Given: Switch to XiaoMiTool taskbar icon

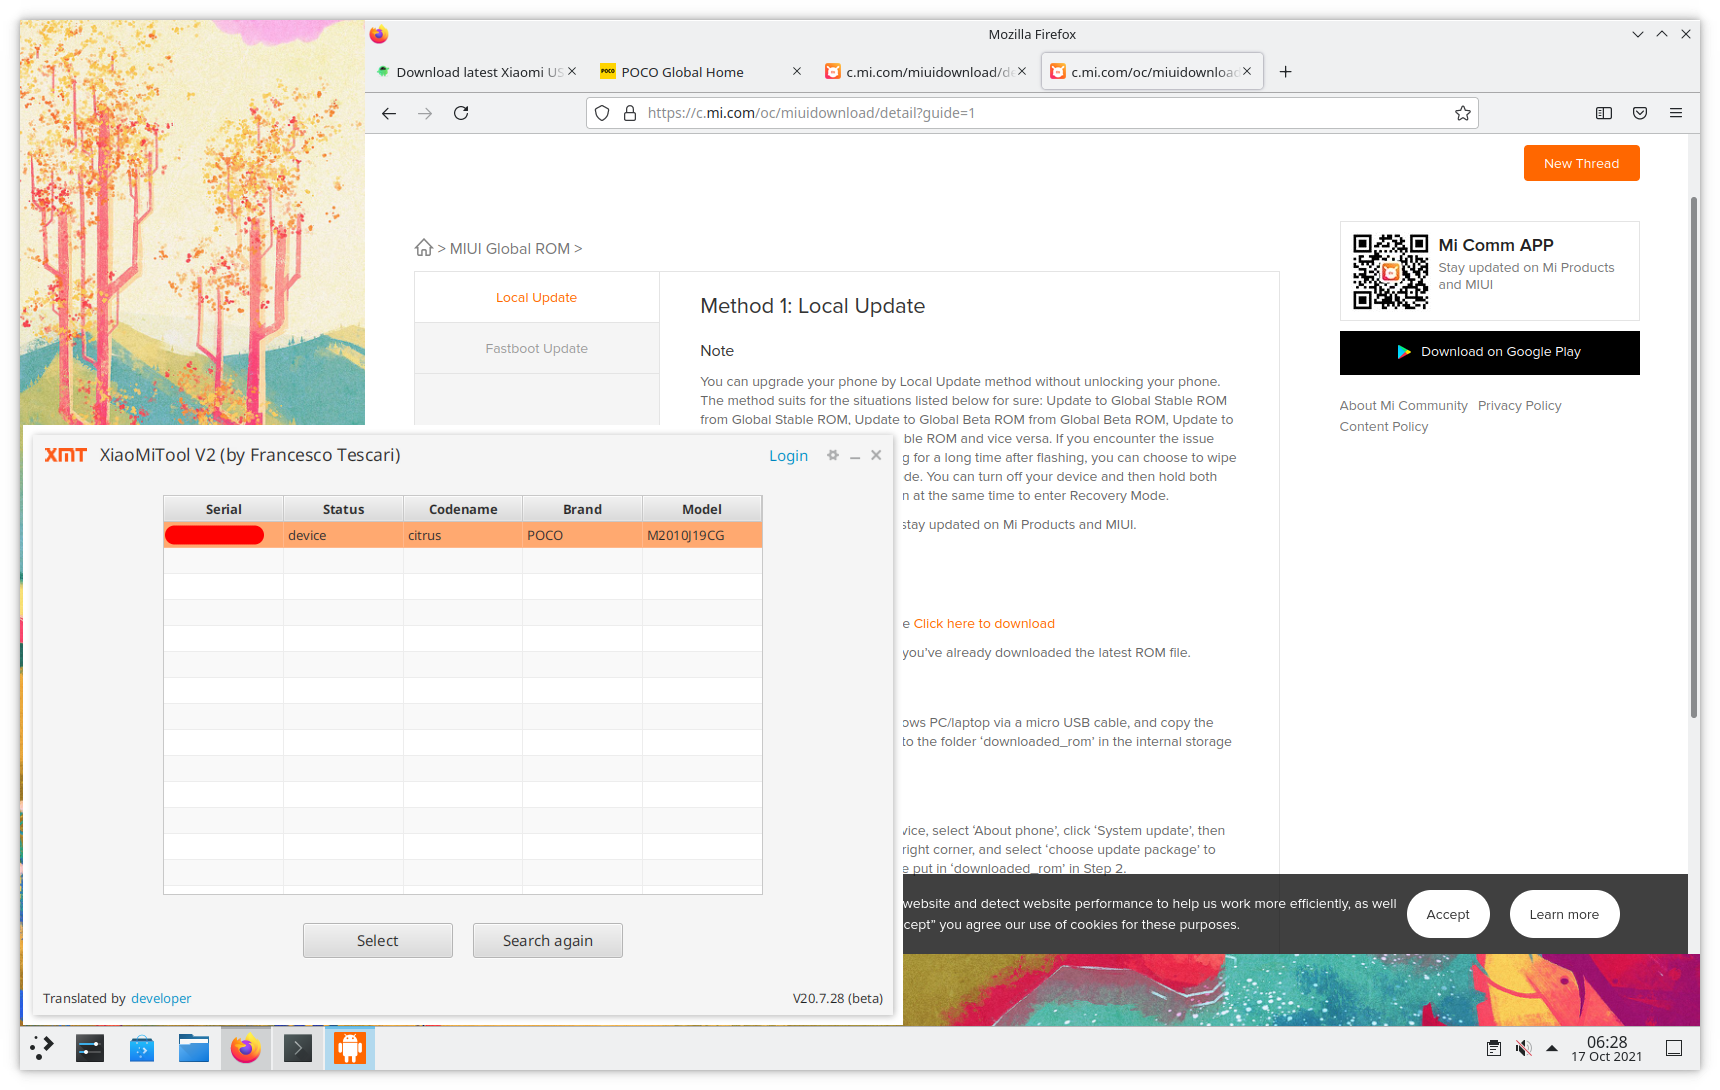Looking at the screenshot, I should pos(350,1047).
